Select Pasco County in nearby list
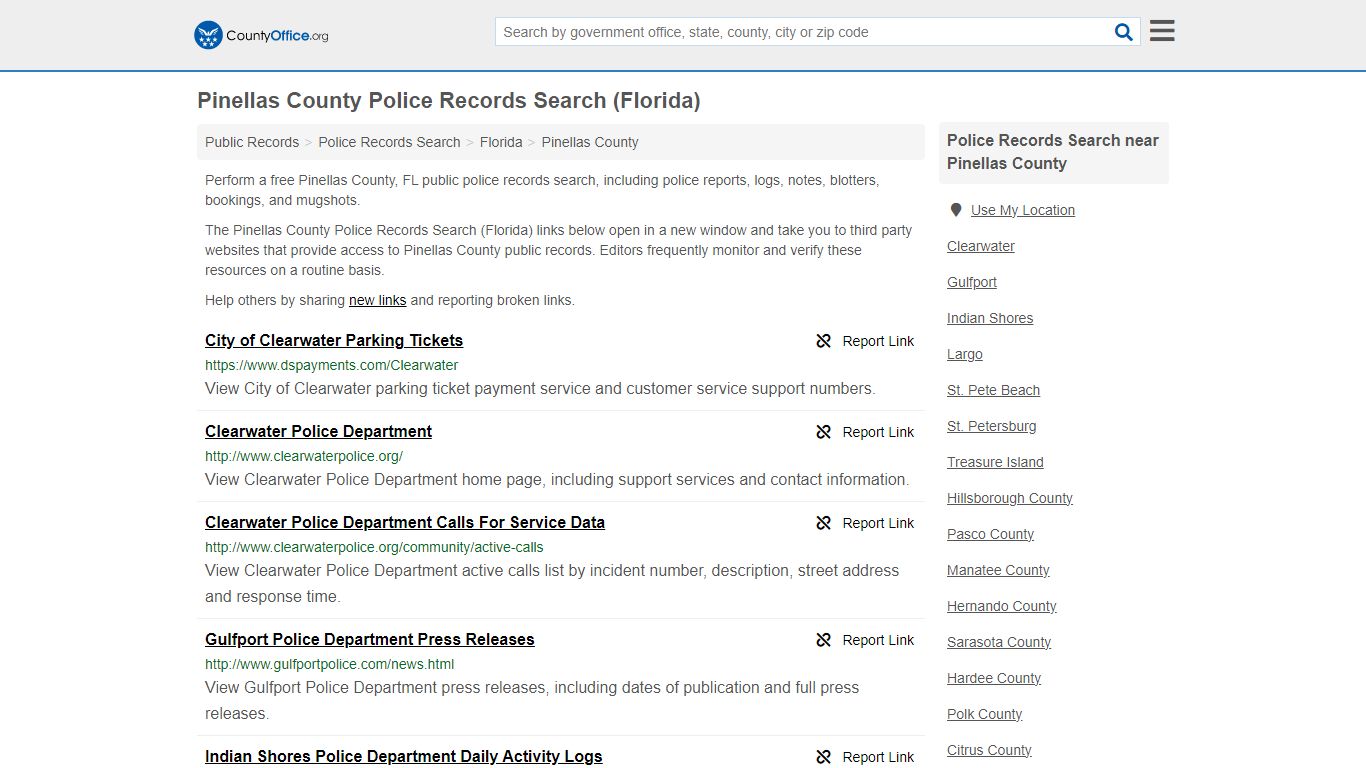Screen dimensions: 1366x768 (x=991, y=534)
